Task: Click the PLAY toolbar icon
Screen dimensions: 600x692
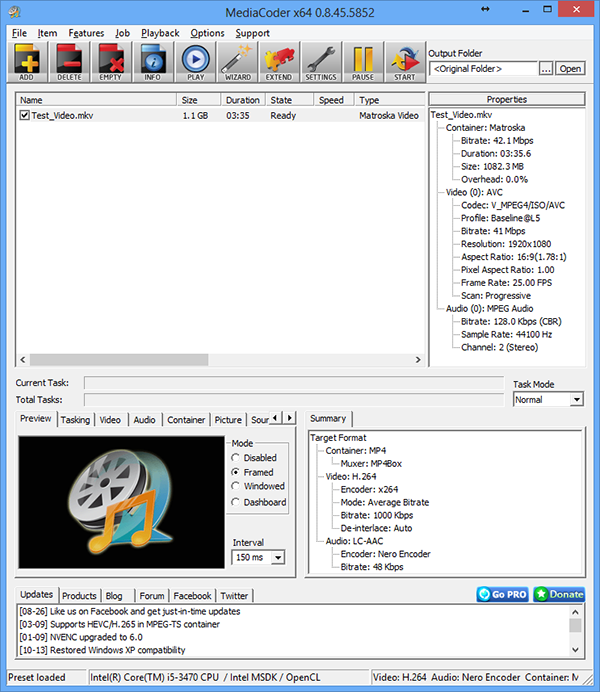Action: pos(195,62)
